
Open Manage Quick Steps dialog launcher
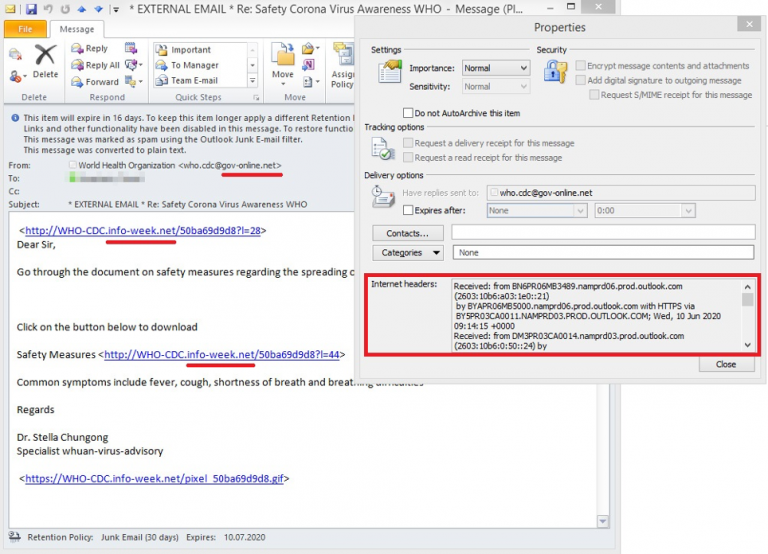pyautogui.click(x=256, y=97)
